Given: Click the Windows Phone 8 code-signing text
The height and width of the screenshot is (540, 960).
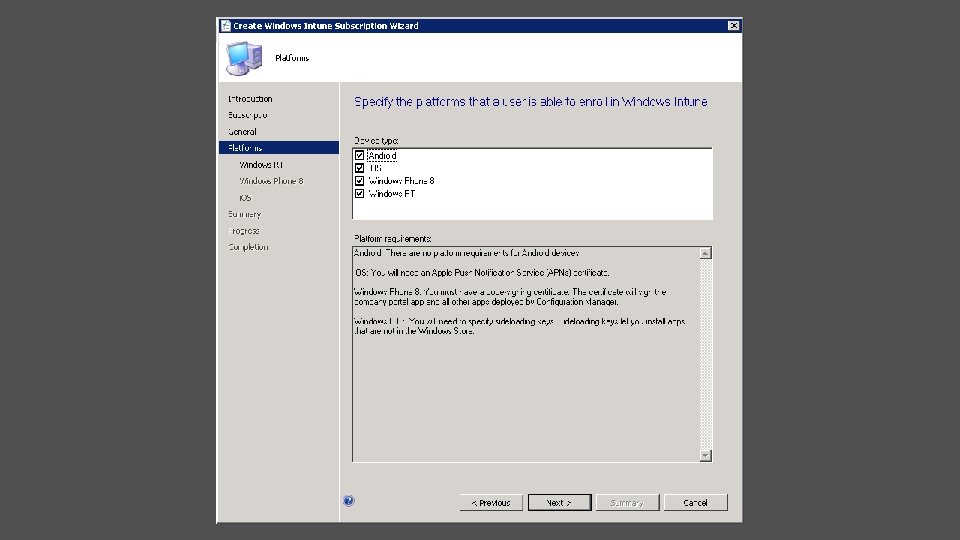Looking at the screenshot, I should [x=510, y=297].
